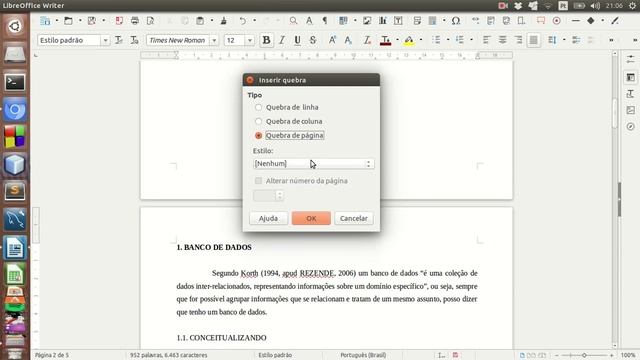The image size is (640, 360).
Task: Click the Paste clipboard icon
Action: click(x=200, y=20)
